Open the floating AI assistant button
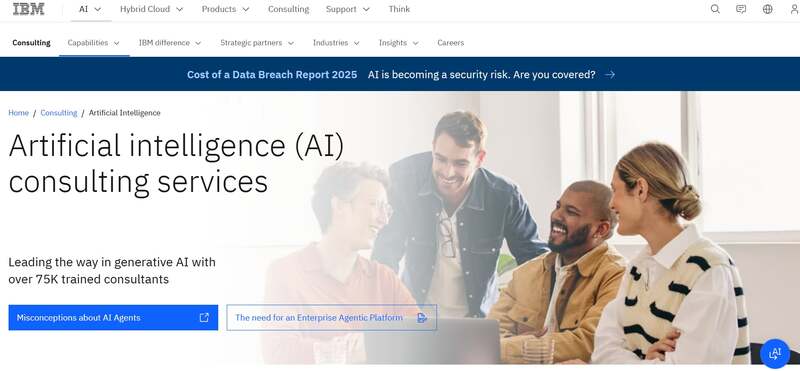This screenshot has height=371, width=800. 775,353
